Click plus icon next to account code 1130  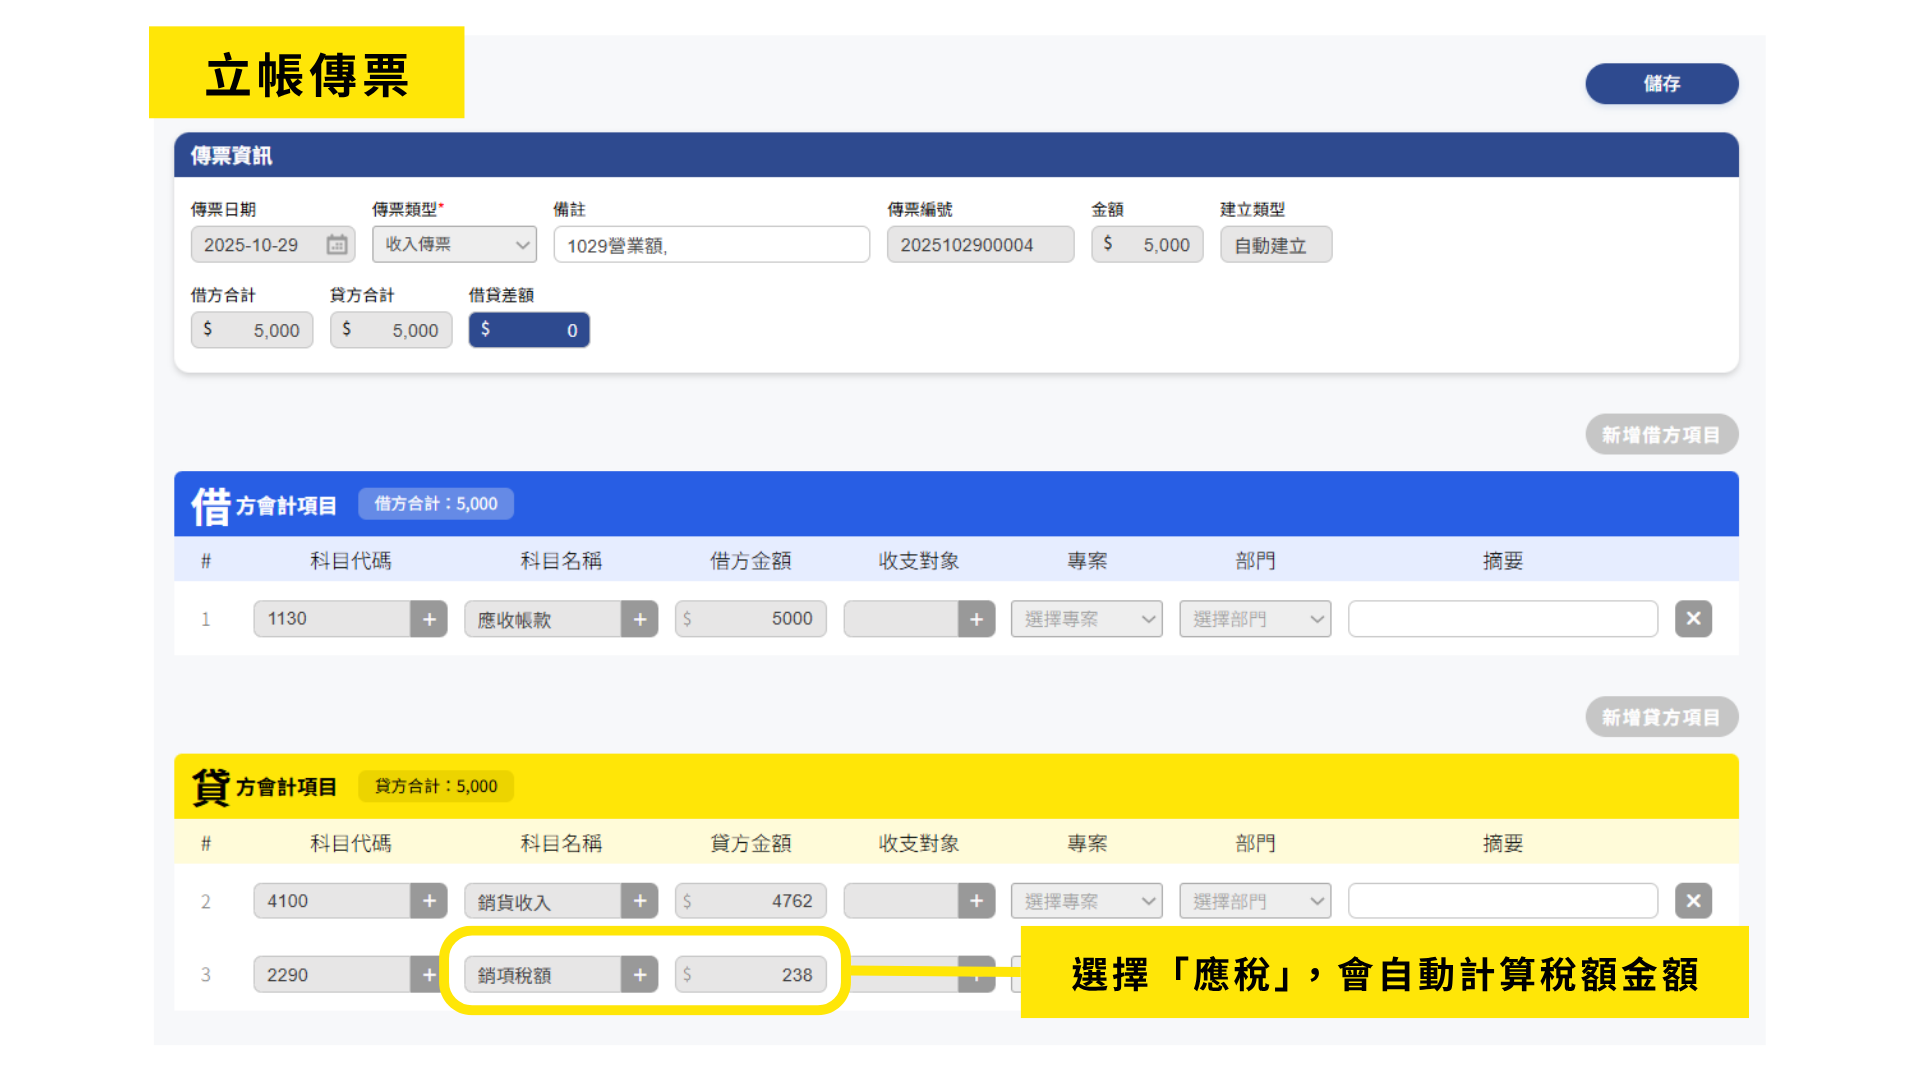pyautogui.click(x=429, y=619)
